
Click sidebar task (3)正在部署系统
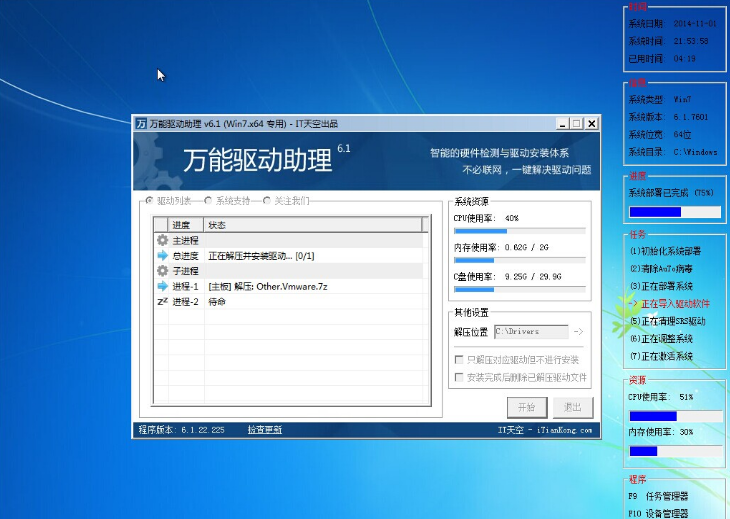point(662,286)
